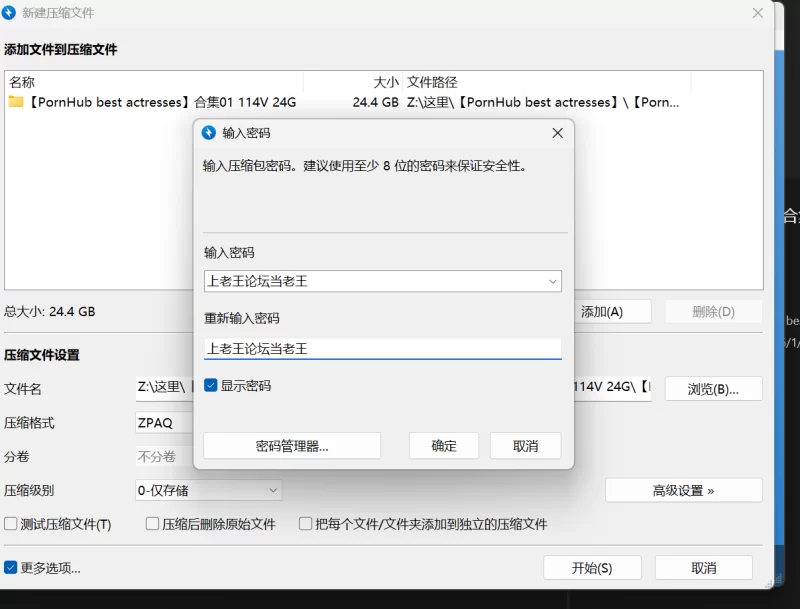Expand 高级设置 » options
This screenshot has width=800, height=609.
684,491
